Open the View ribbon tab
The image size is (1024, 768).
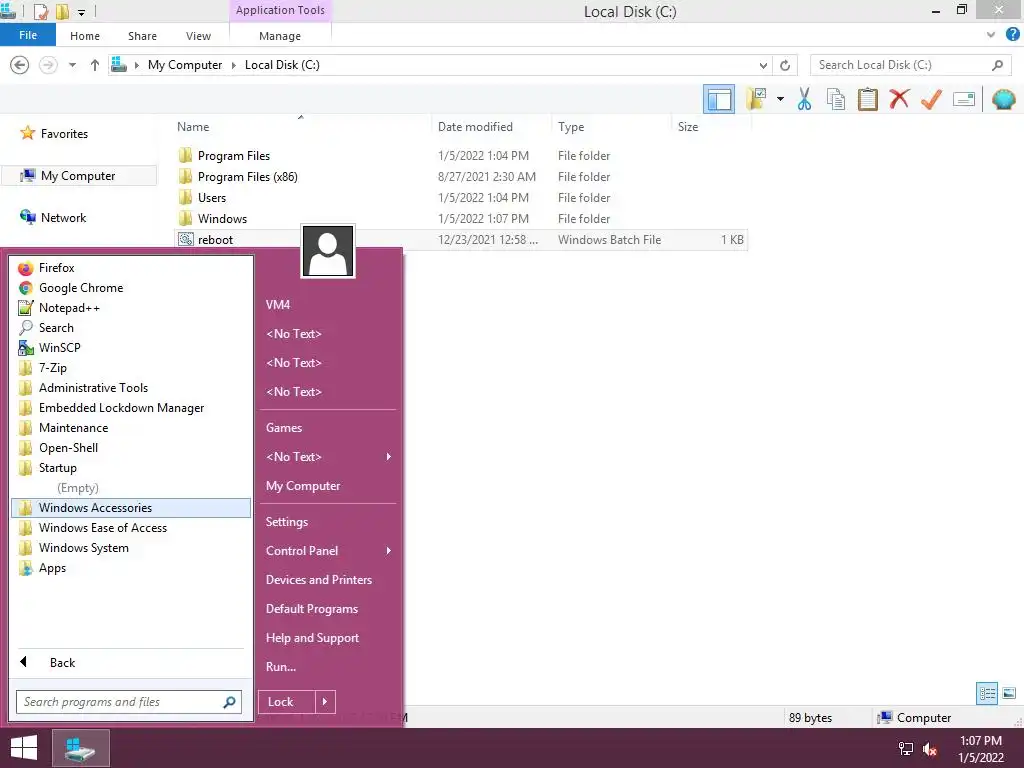tap(198, 36)
